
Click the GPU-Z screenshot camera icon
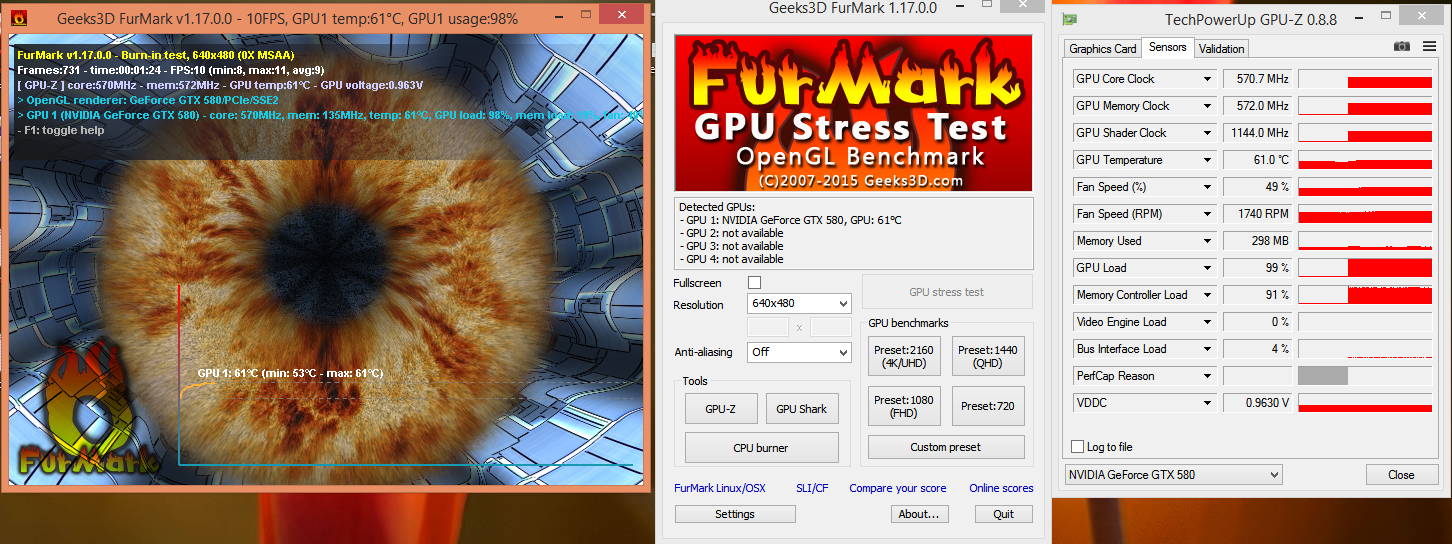(x=1402, y=47)
